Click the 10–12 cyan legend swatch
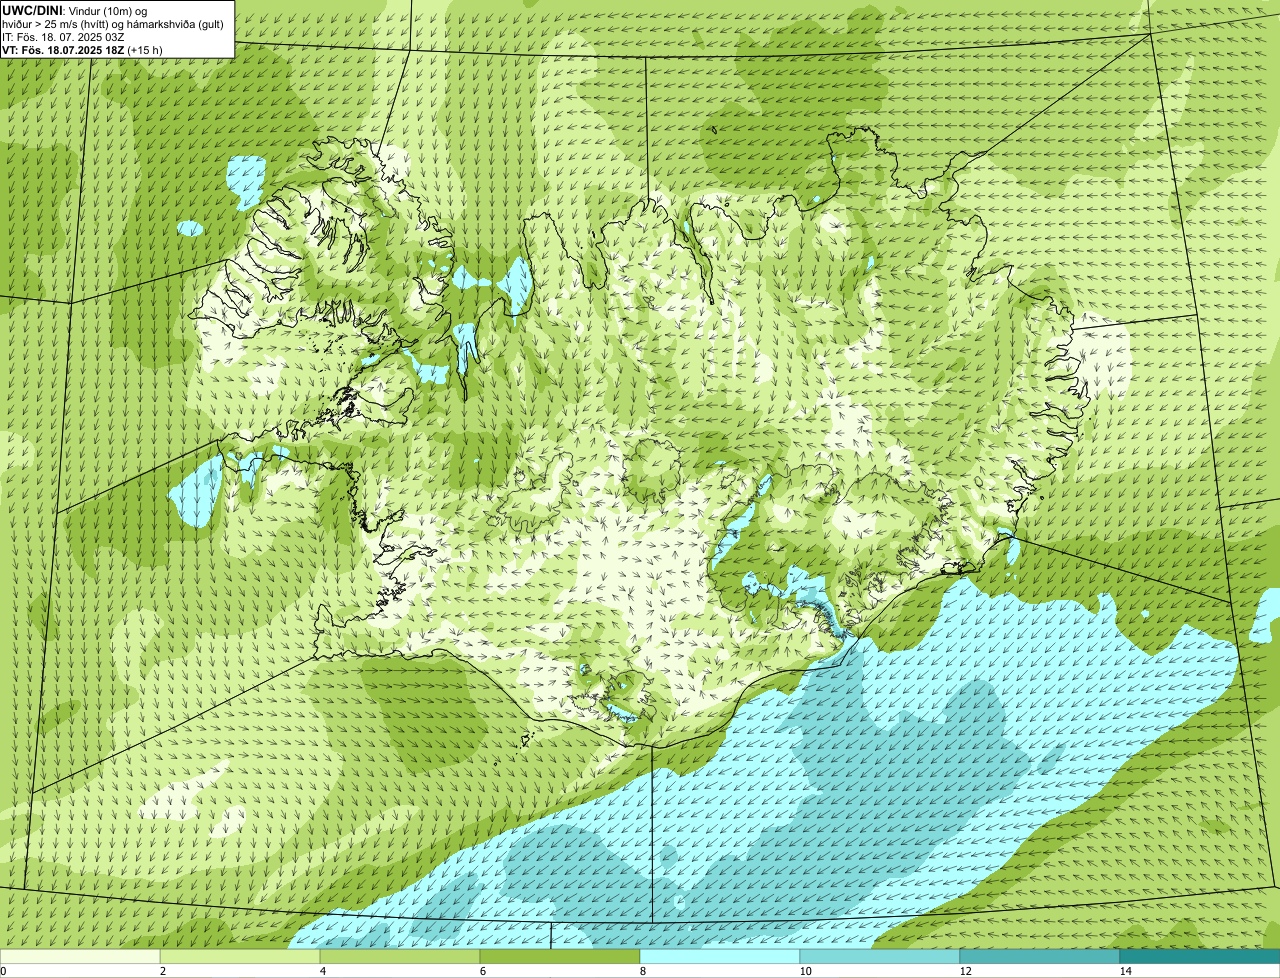The image size is (1280, 978). (x=880, y=956)
